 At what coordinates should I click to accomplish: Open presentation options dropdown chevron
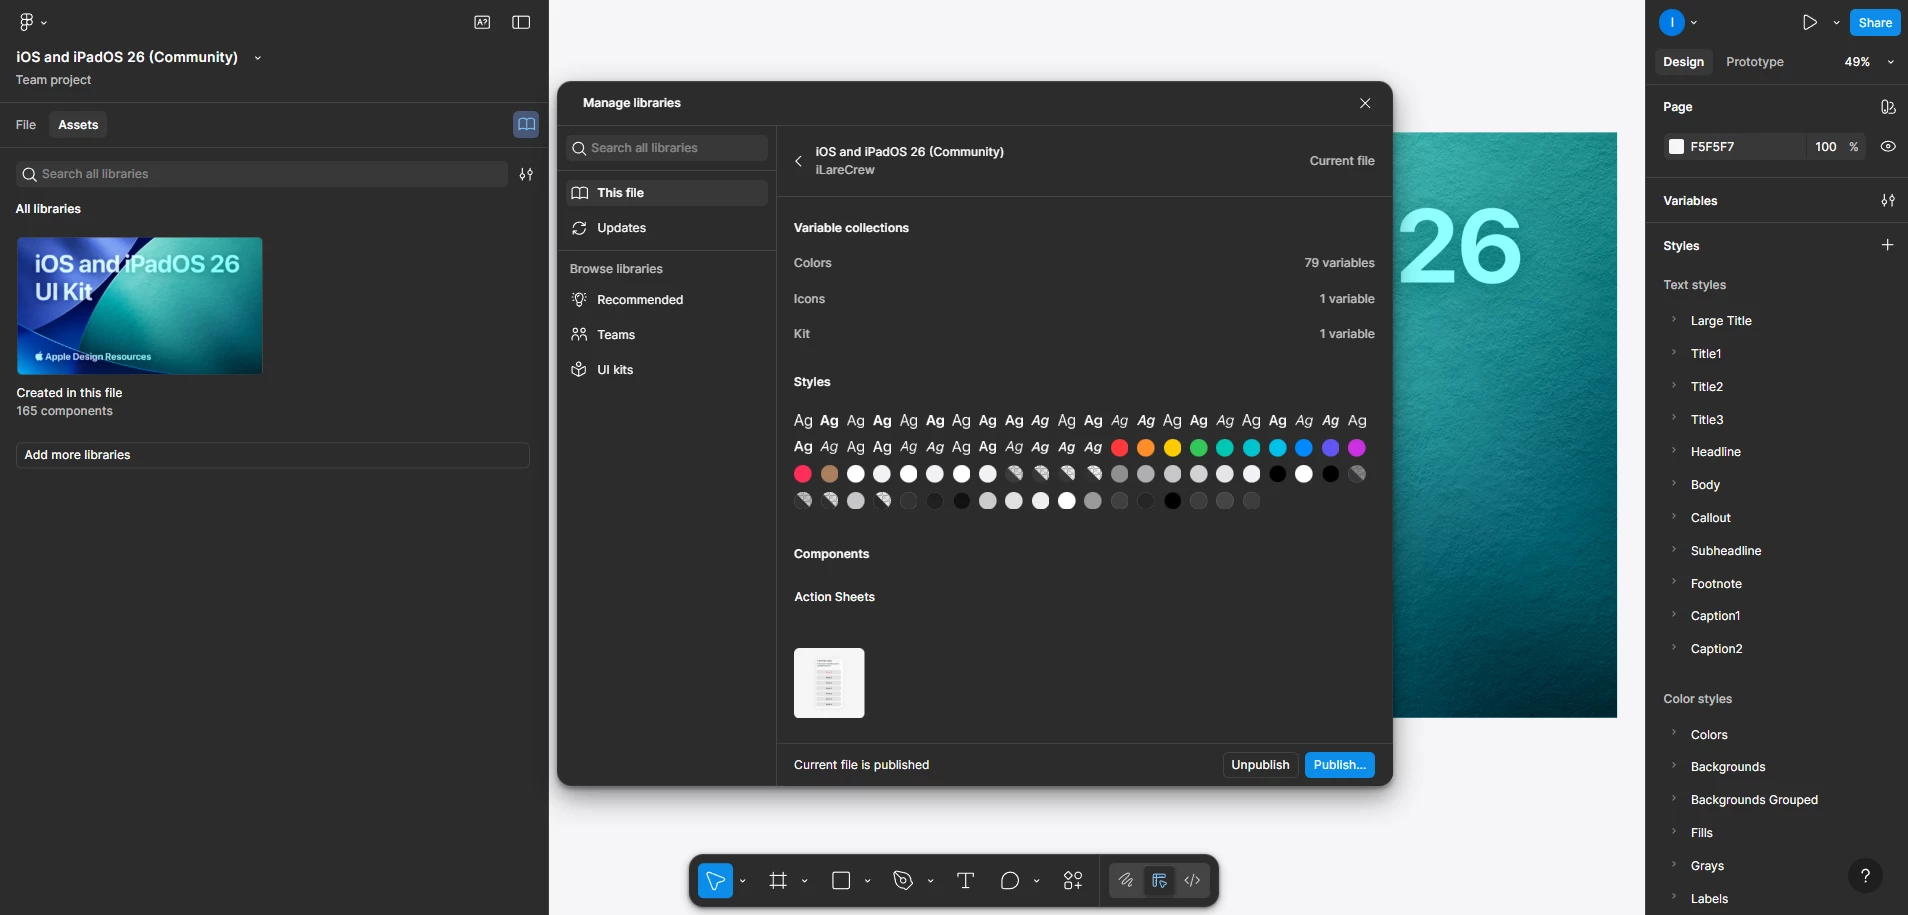click(1837, 22)
